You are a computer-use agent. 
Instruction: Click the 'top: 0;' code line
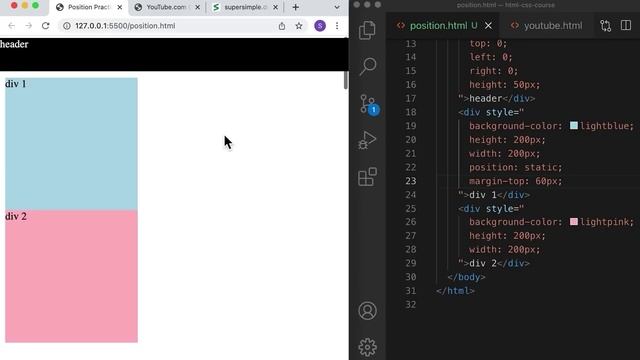coord(488,43)
